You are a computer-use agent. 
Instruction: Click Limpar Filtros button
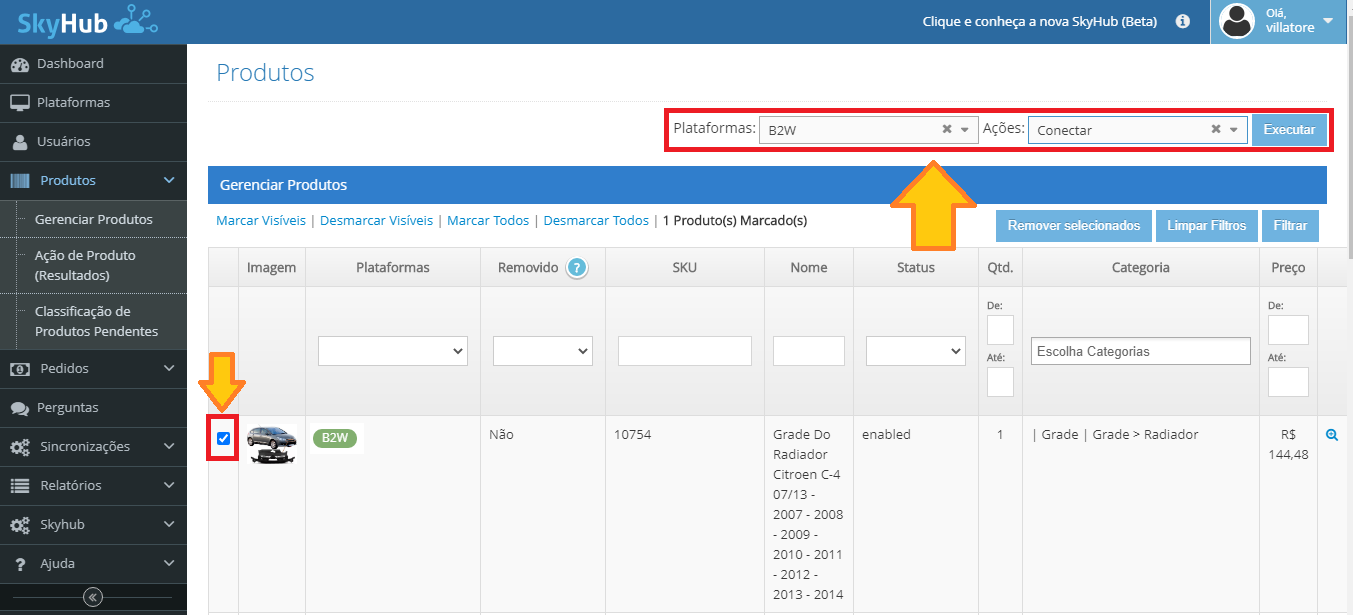tap(1206, 226)
